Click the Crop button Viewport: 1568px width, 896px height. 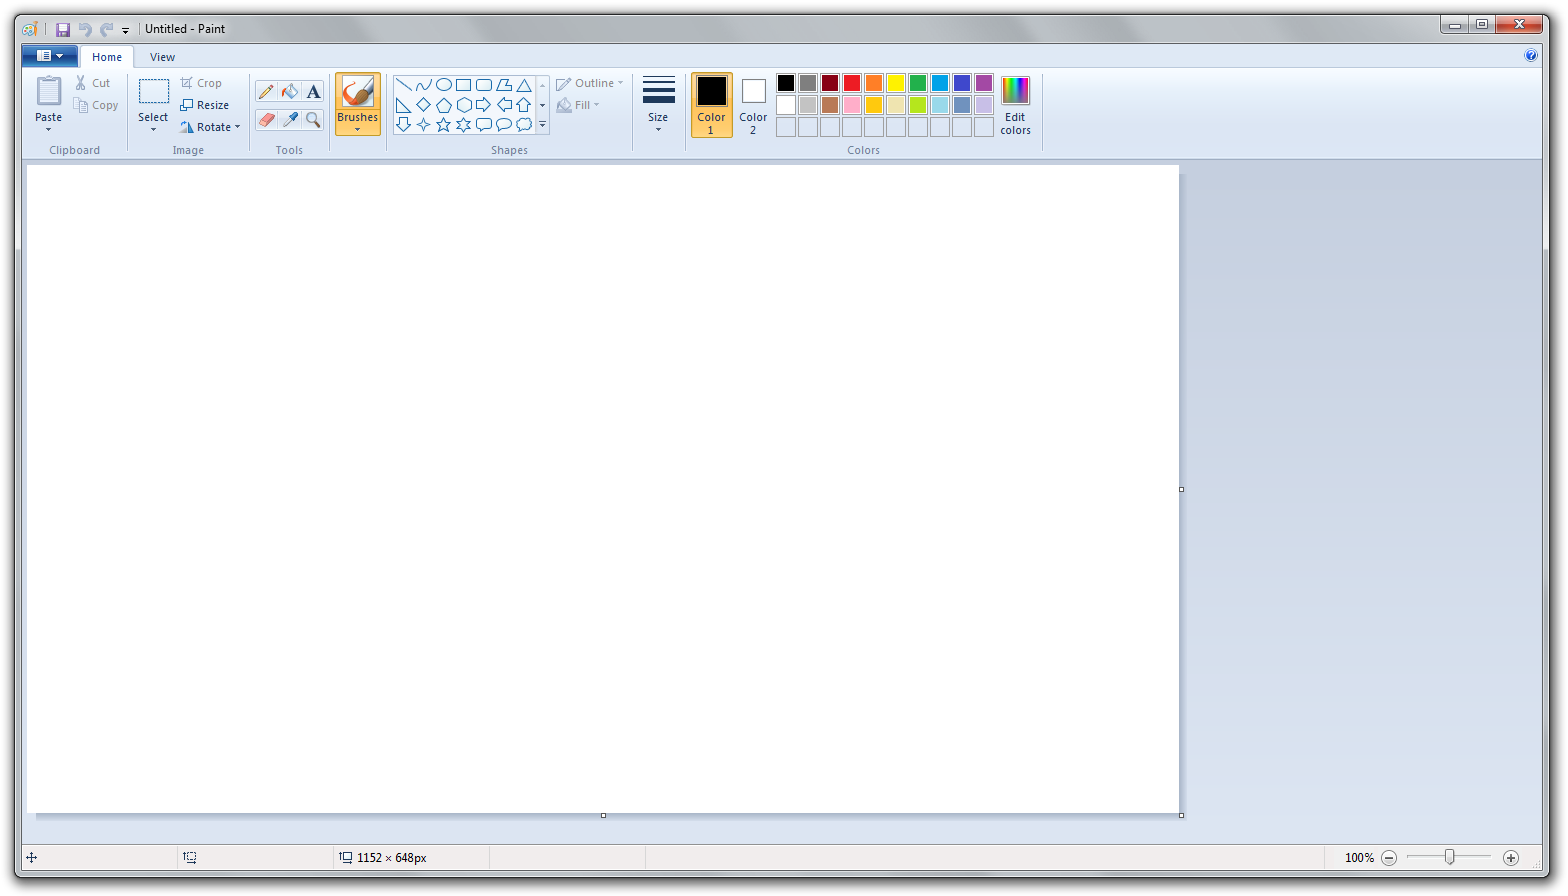[x=201, y=83]
